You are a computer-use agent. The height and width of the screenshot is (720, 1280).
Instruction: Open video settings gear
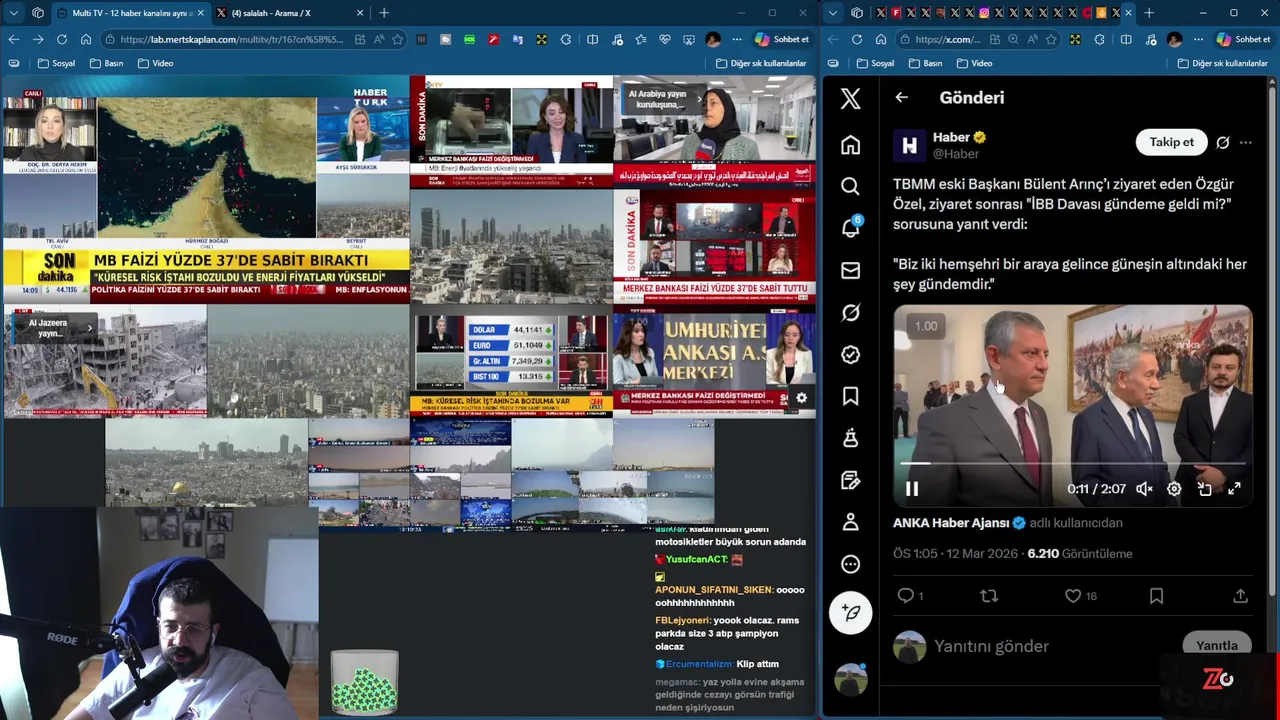tap(1174, 489)
